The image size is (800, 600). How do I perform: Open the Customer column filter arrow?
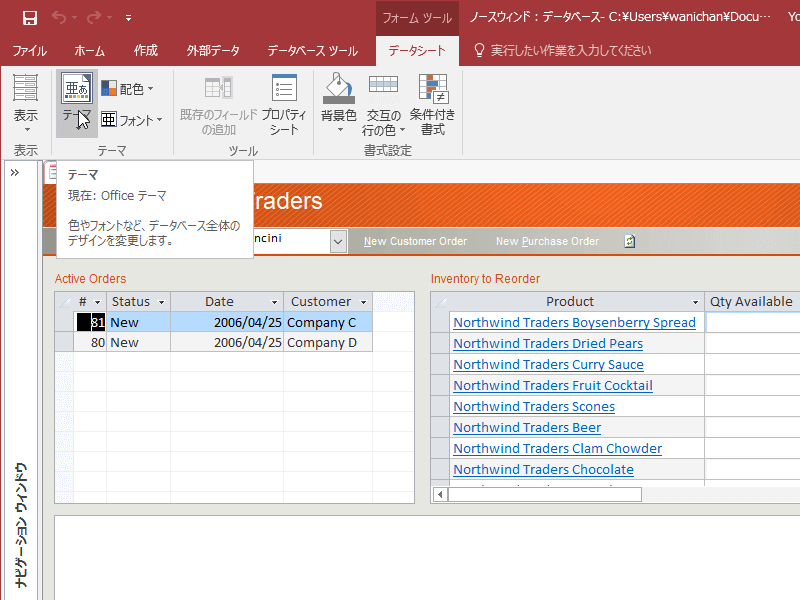pos(364,302)
